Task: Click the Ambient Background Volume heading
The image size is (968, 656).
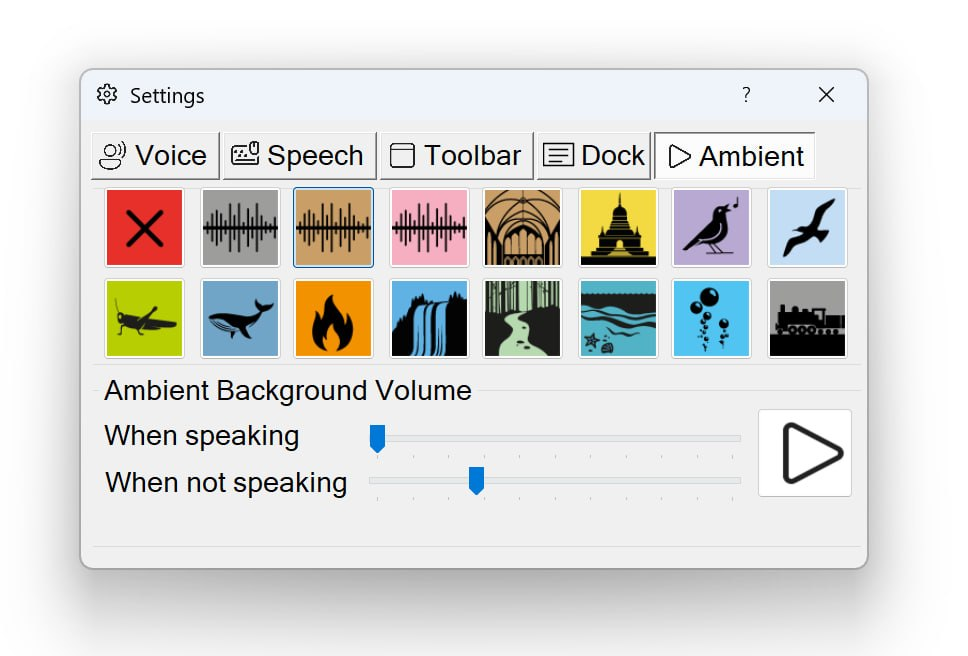Action: 288,391
